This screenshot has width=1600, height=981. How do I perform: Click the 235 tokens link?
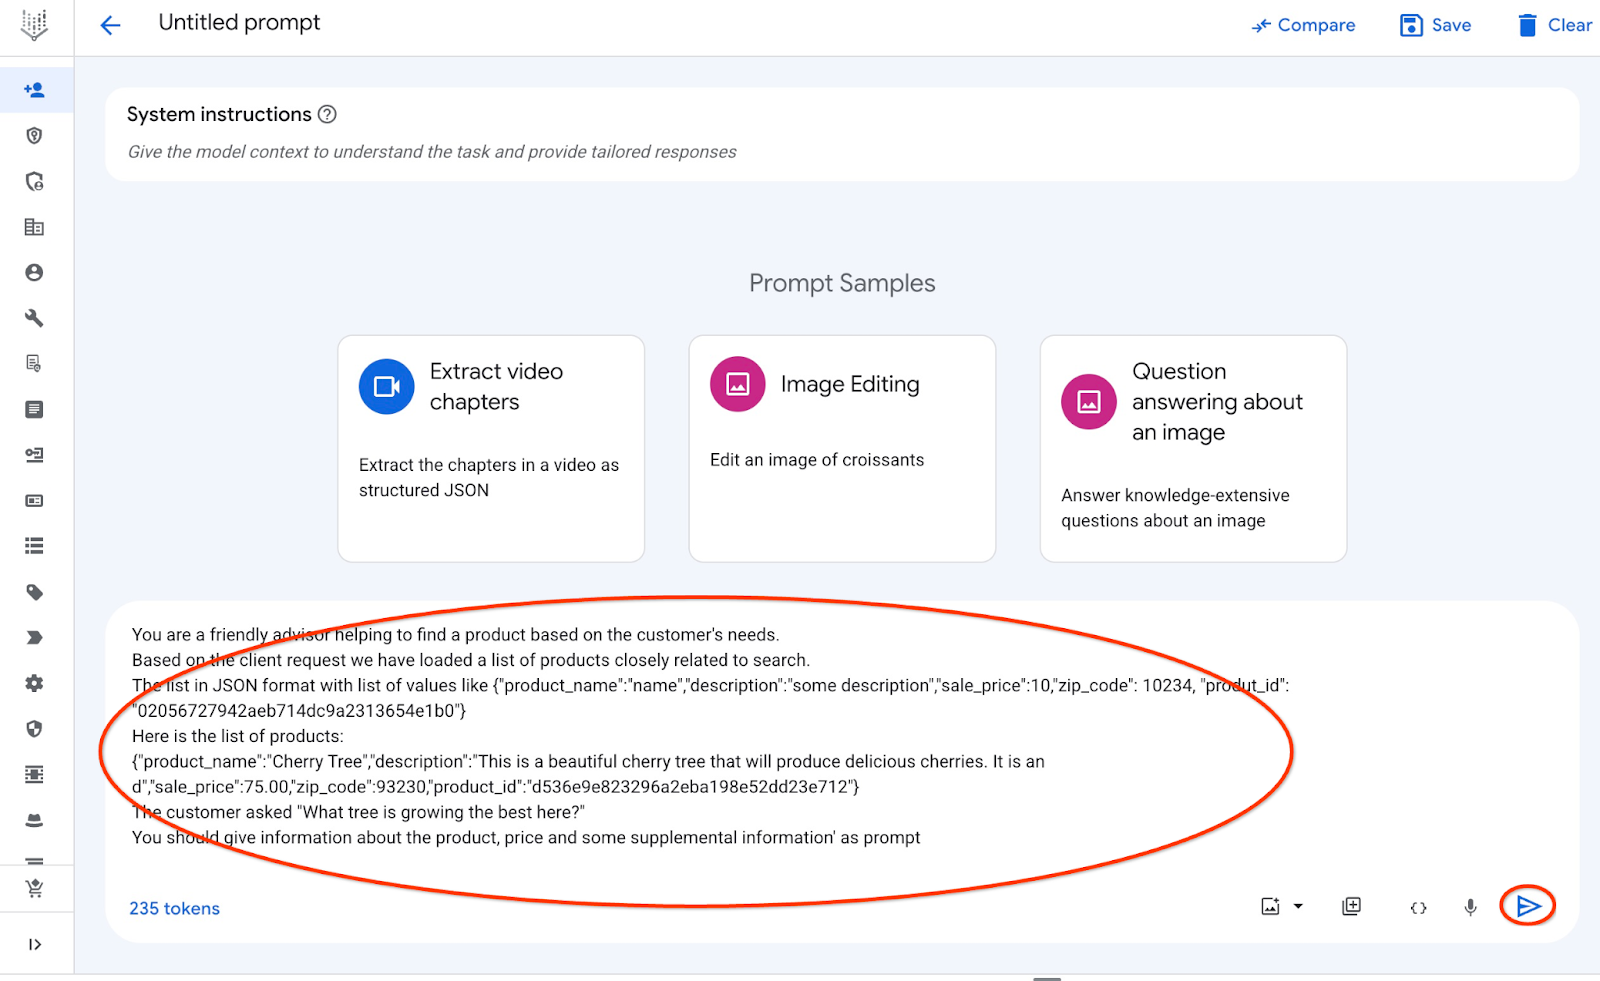click(x=174, y=908)
